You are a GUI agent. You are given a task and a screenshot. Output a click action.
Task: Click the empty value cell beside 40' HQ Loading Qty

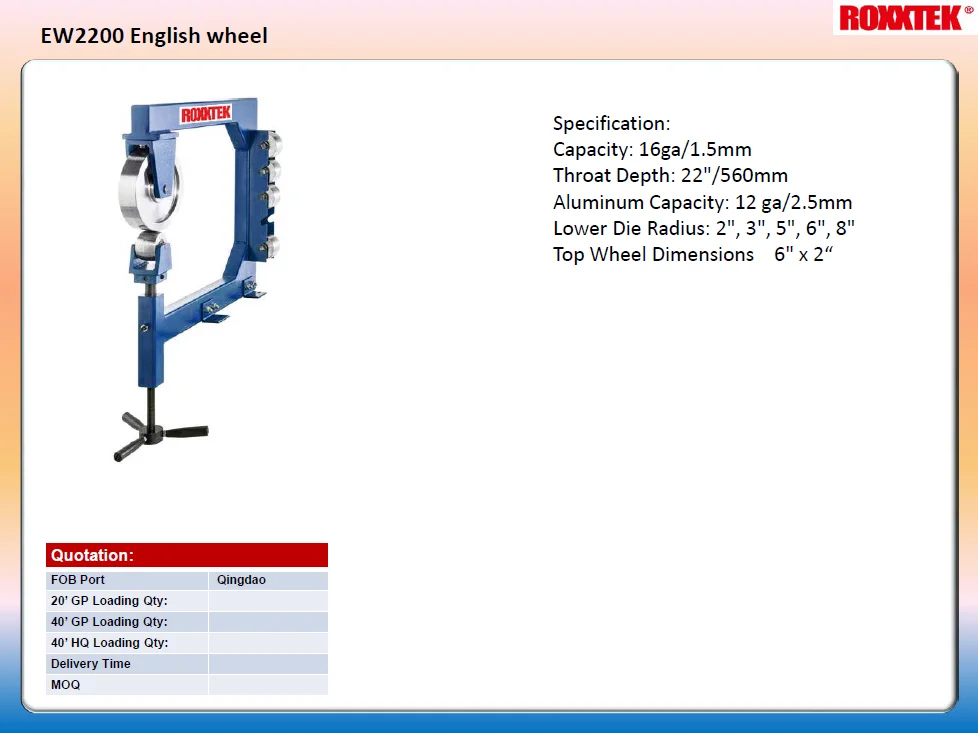268,643
